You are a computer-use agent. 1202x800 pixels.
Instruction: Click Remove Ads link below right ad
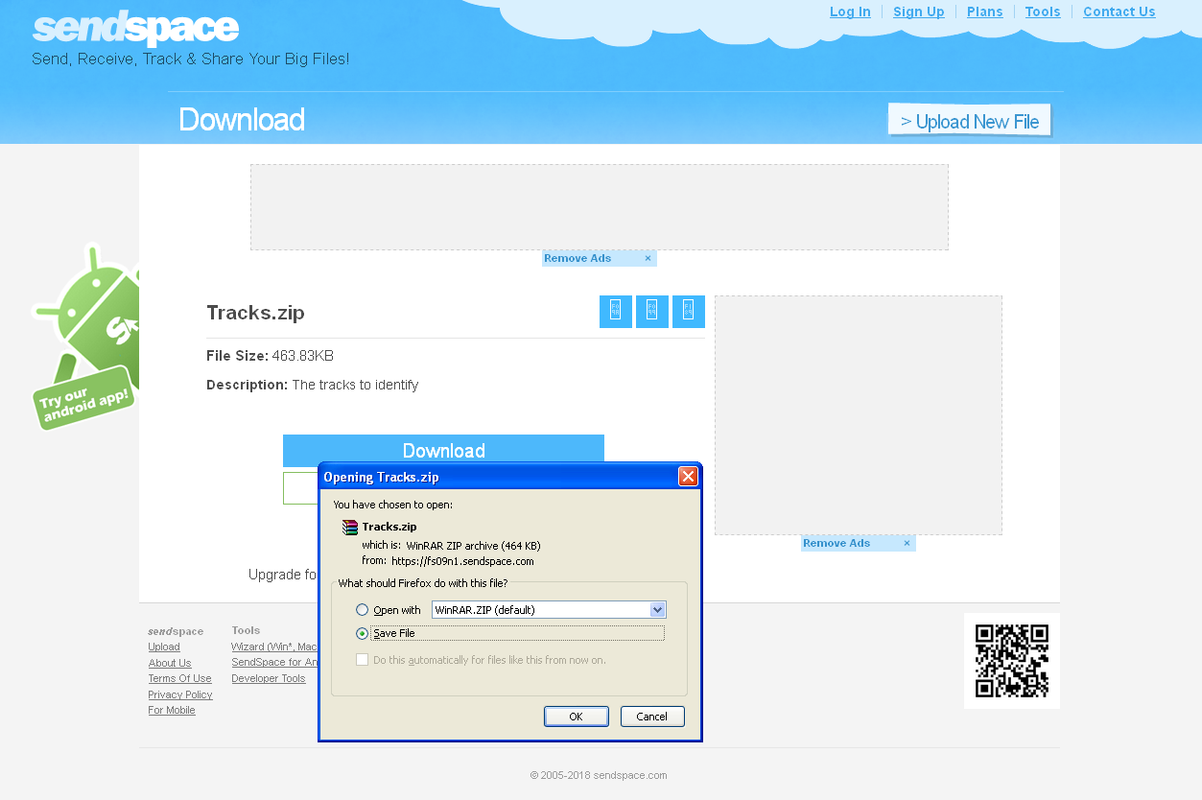point(836,543)
